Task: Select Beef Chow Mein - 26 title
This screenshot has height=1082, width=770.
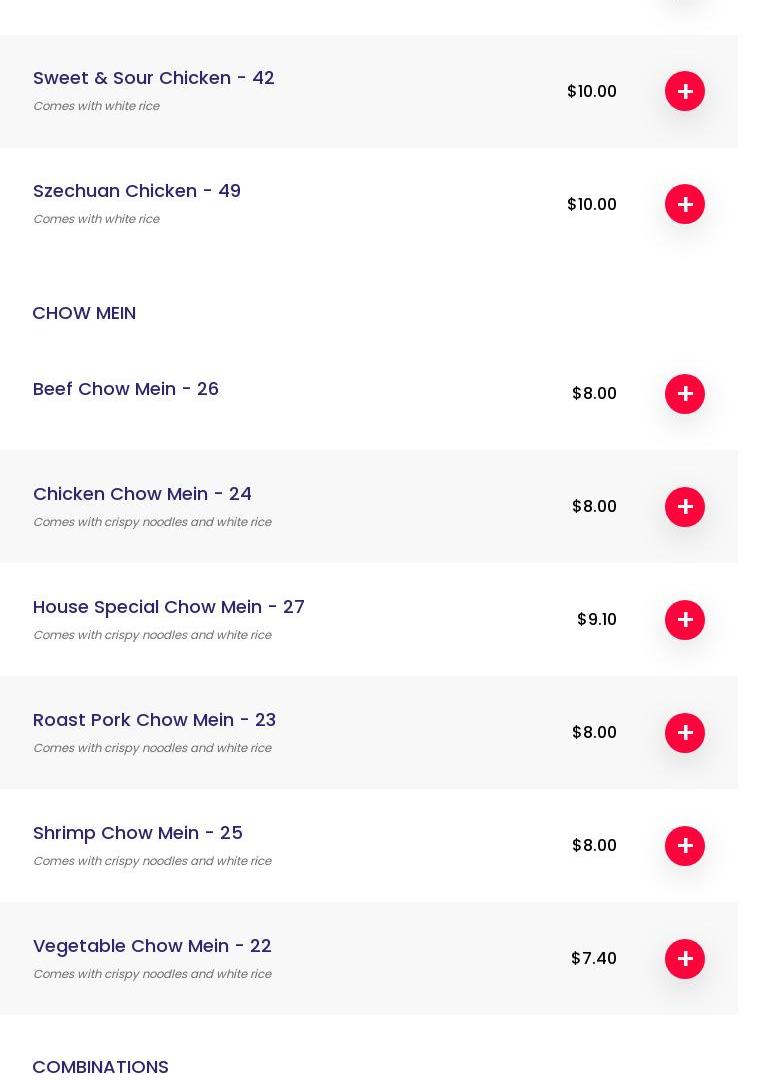Action: point(126,389)
